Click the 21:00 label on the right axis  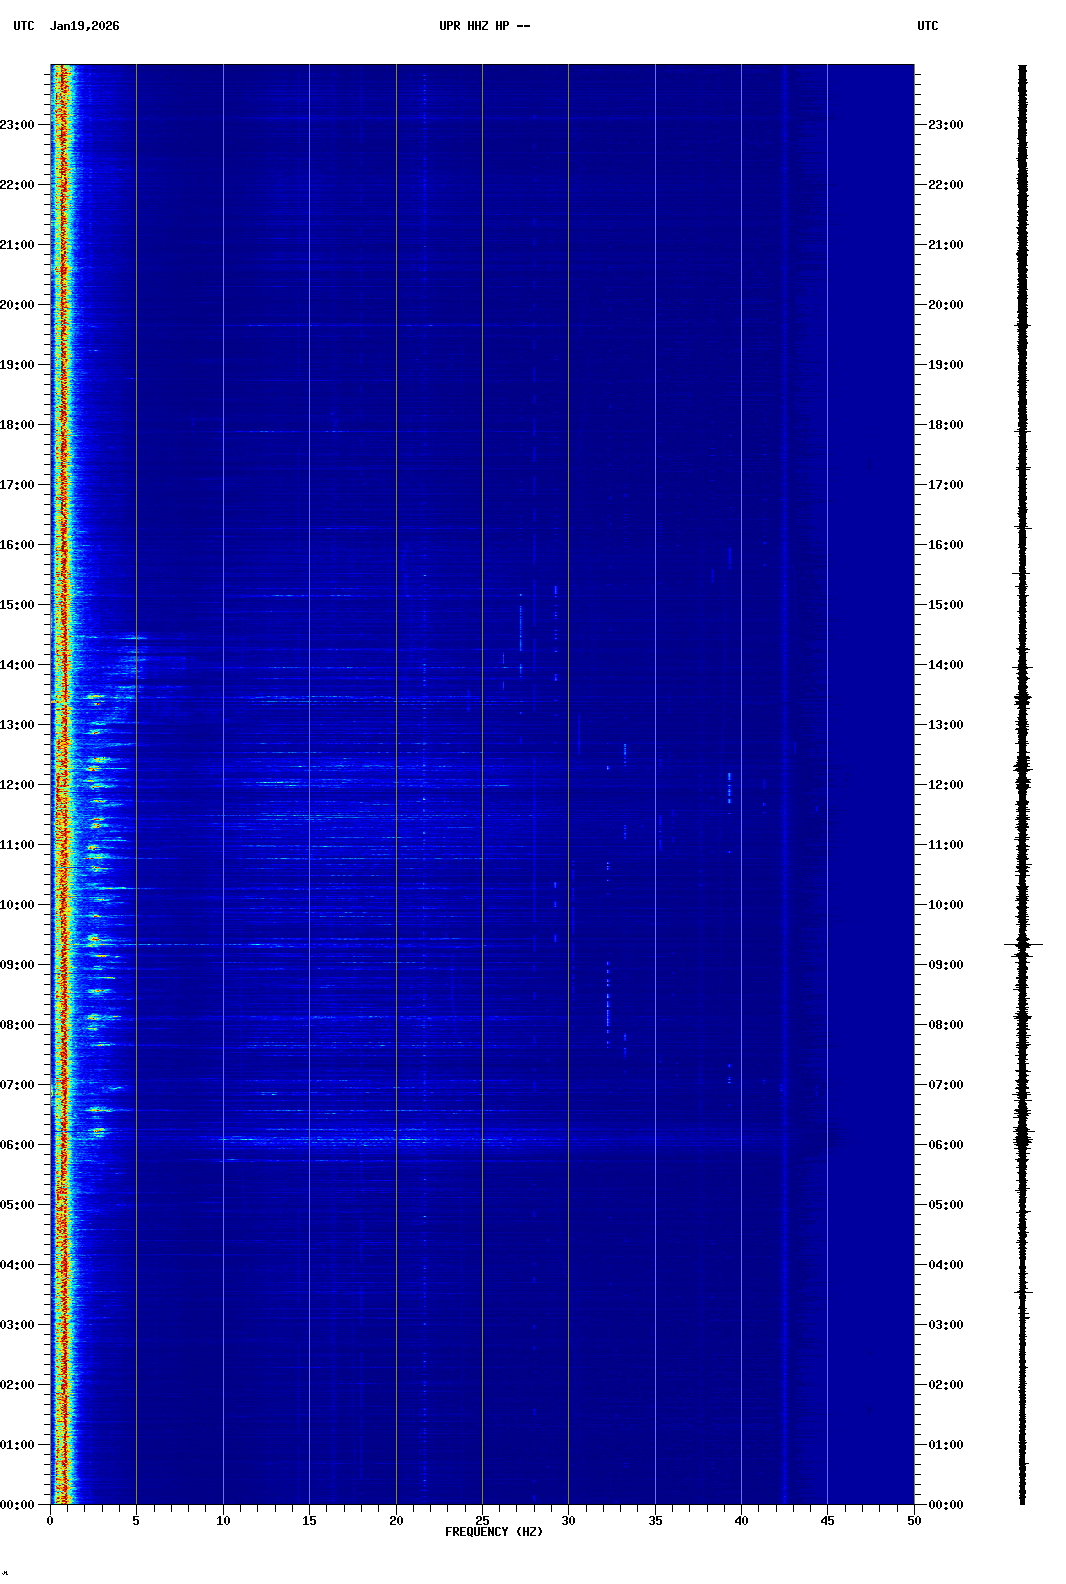tap(945, 245)
